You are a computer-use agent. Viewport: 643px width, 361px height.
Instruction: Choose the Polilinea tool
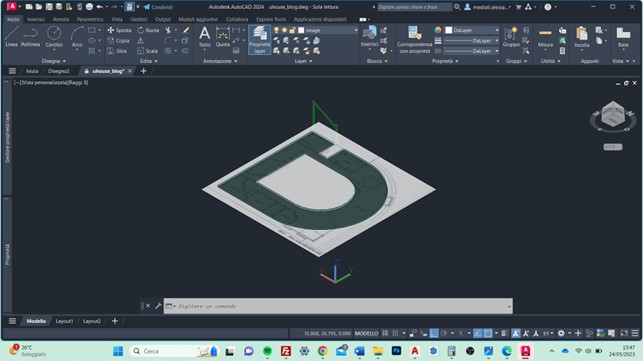click(x=30, y=37)
